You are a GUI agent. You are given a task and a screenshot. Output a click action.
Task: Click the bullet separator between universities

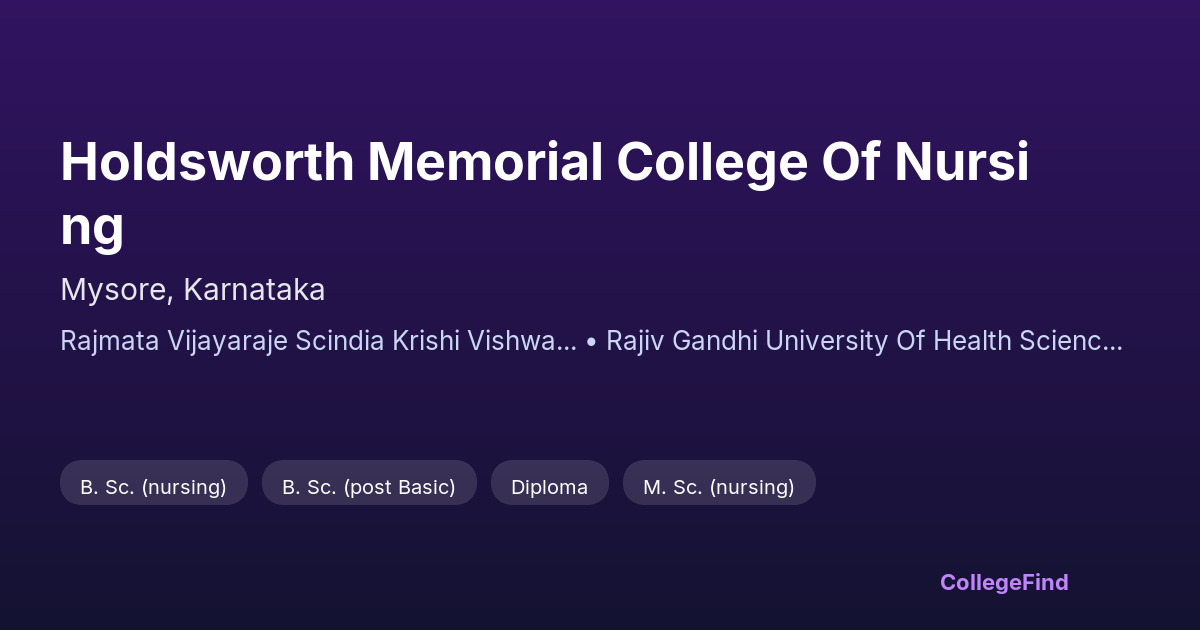(591, 341)
